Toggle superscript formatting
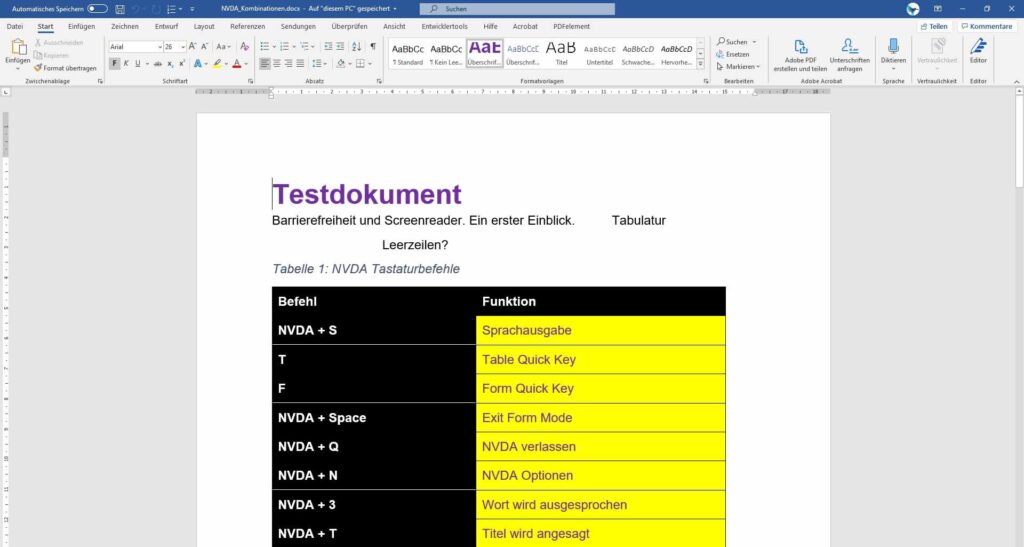The width and height of the screenshot is (1024, 547). click(182, 63)
